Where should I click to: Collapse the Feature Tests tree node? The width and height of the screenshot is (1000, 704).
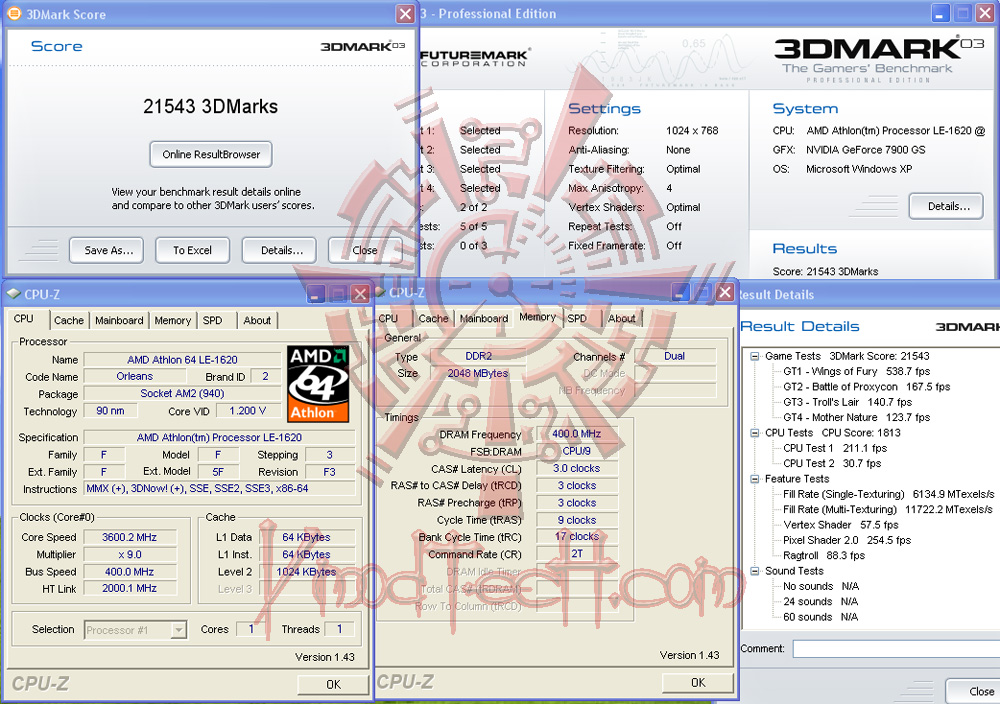click(754, 479)
